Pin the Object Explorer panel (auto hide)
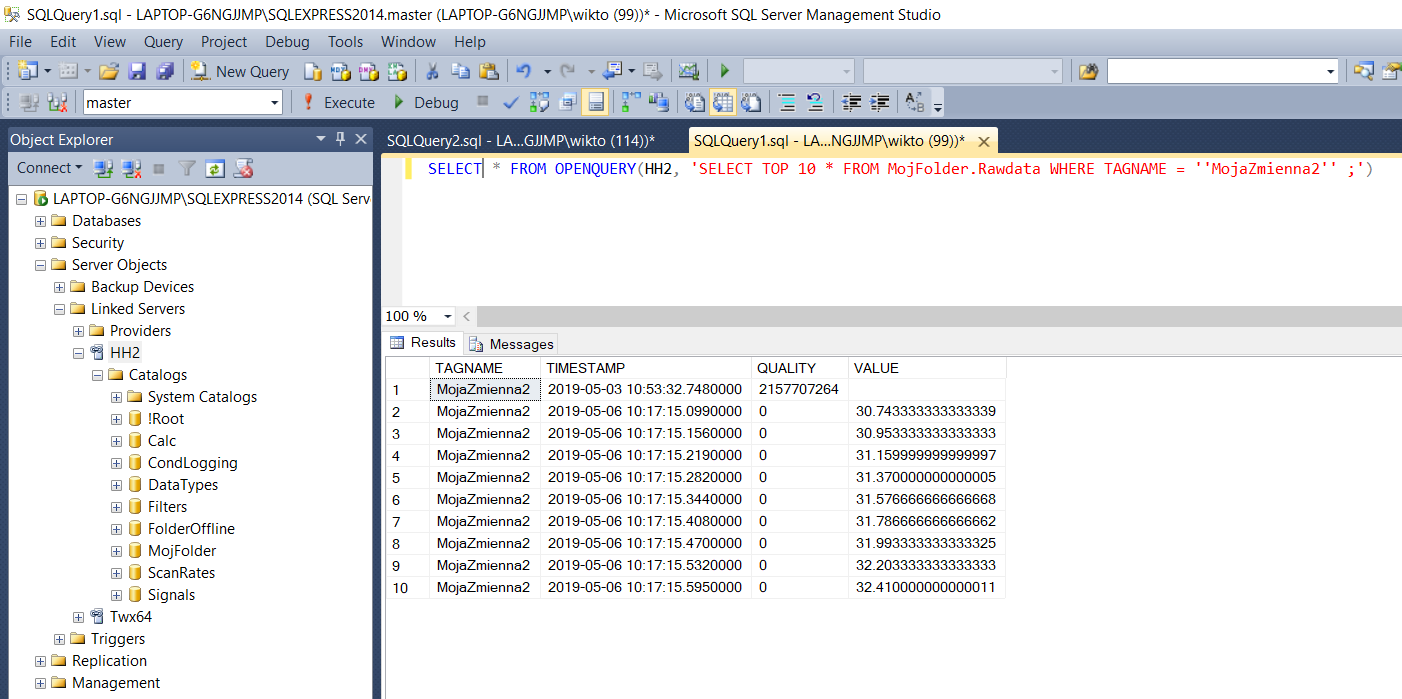 tap(340, 139)
